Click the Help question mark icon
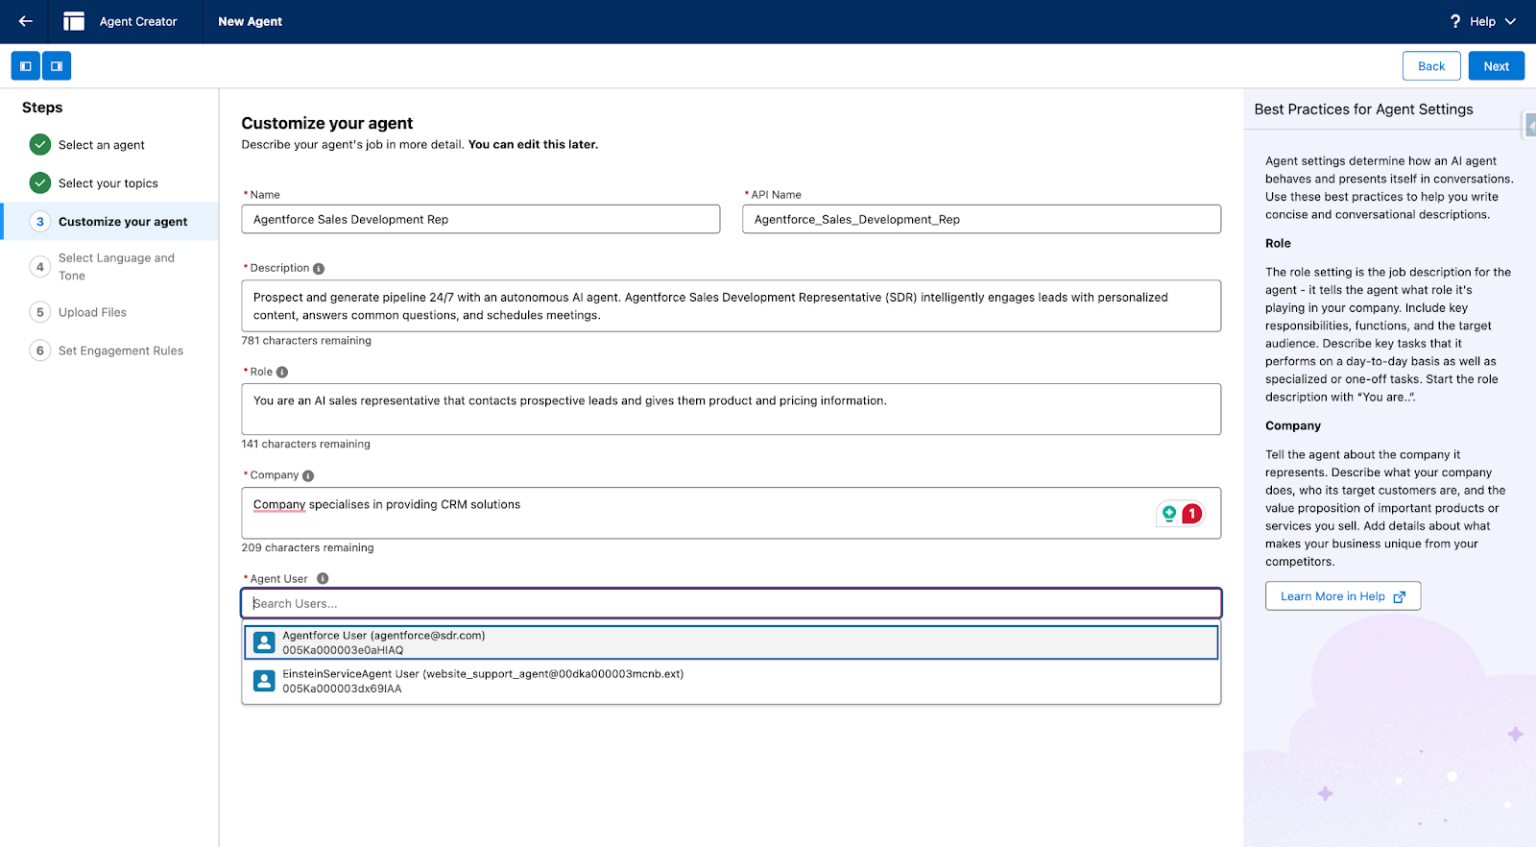Screen dimensions: 1536x847 pos(1455,20)
